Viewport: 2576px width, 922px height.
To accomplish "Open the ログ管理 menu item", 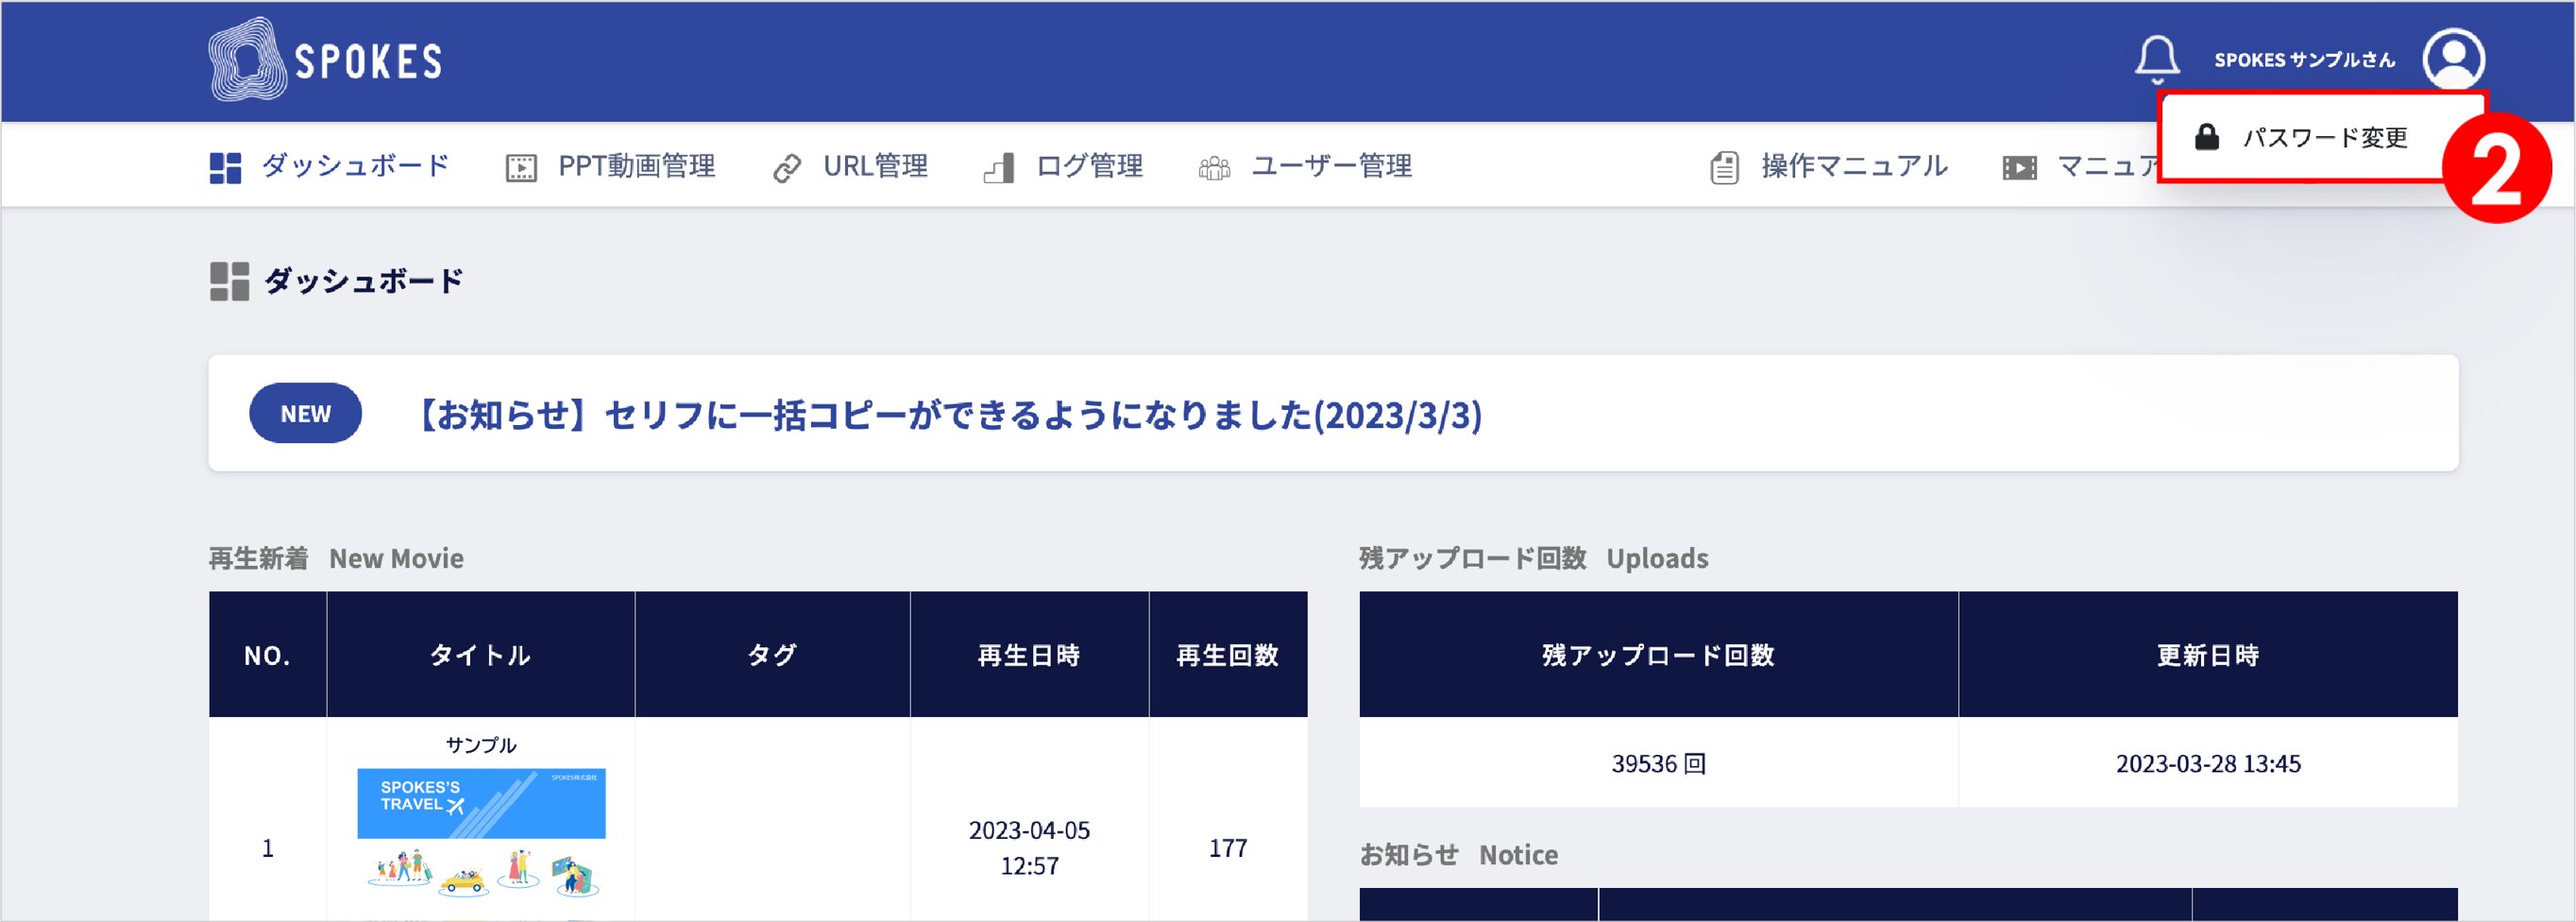I will coord(1088,166).
